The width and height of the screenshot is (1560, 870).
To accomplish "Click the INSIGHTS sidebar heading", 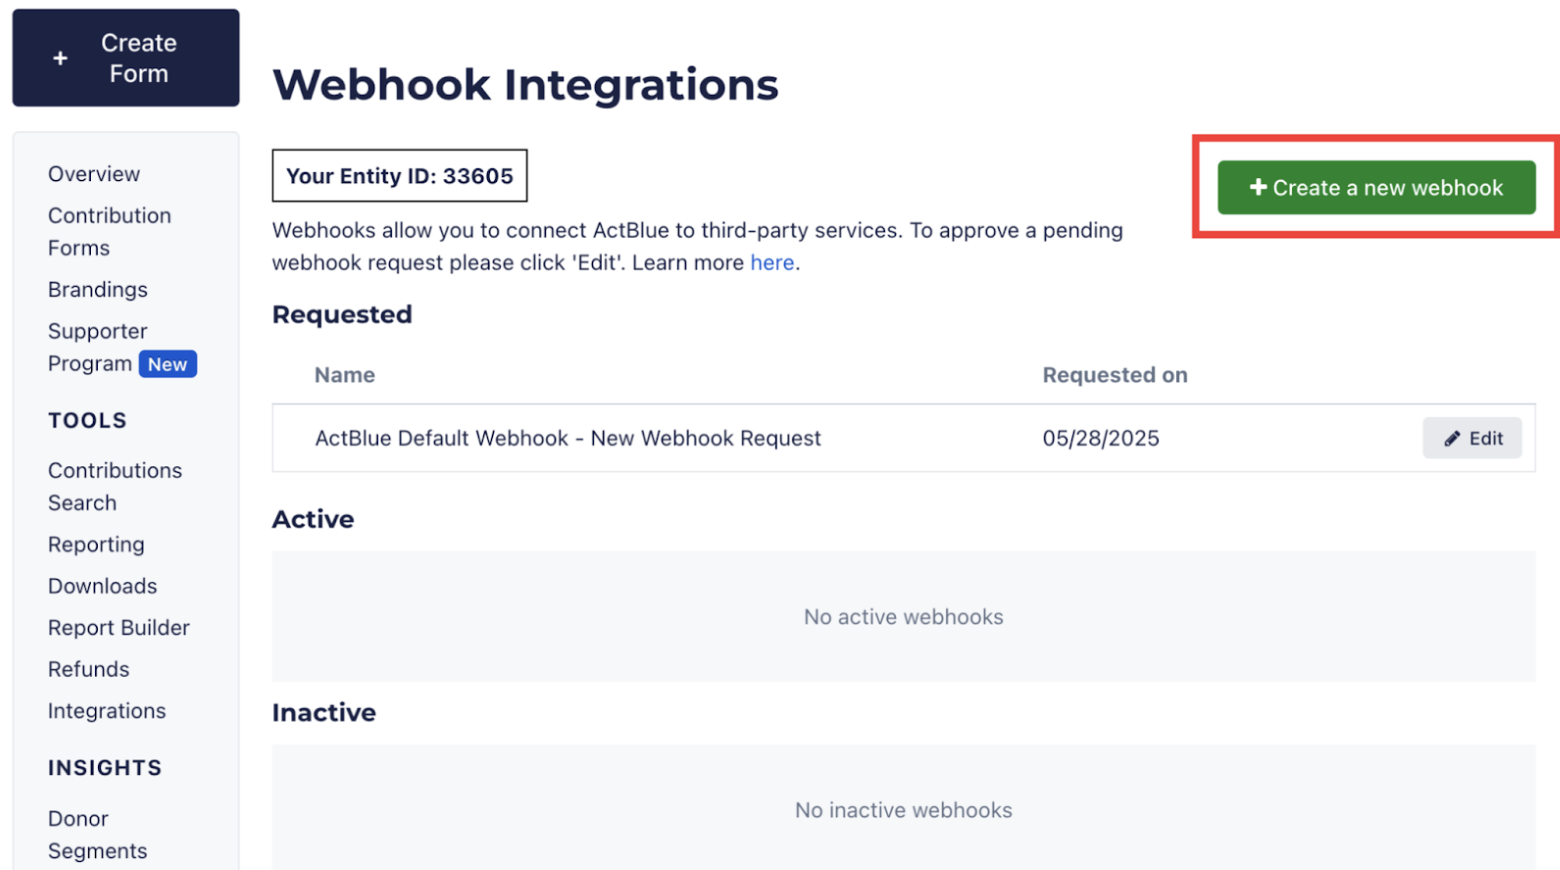I will 105,768.
